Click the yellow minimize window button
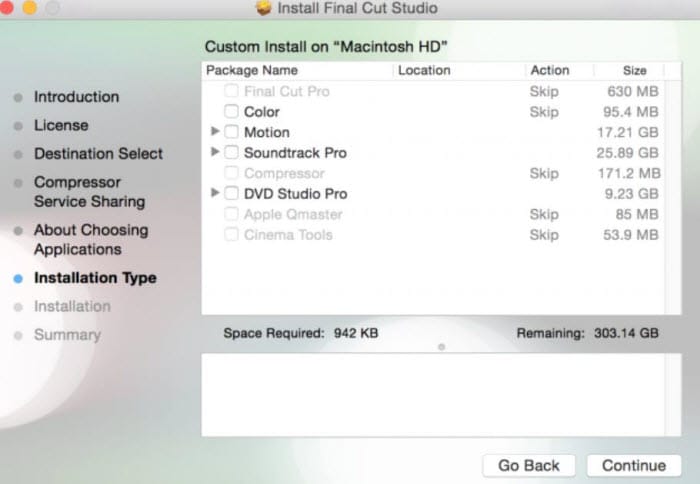 [x=30, y=7]
